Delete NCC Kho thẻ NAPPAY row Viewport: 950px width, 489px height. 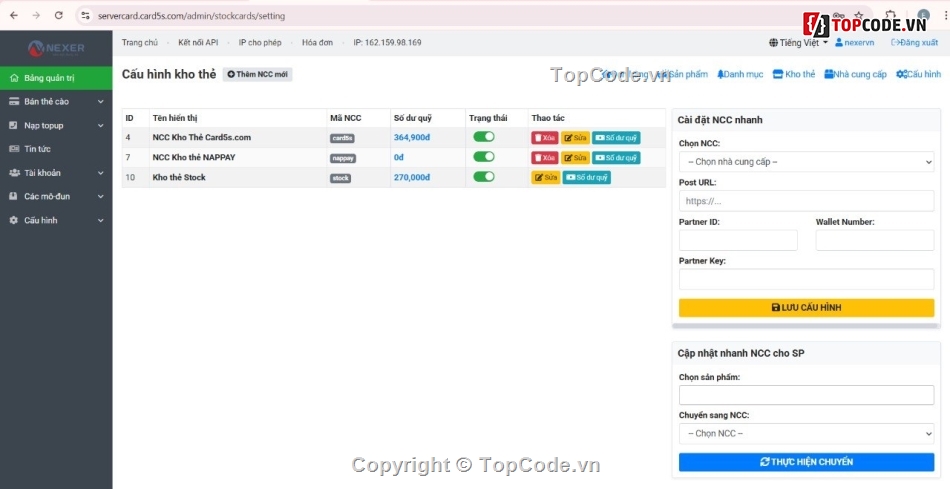coord(545,158)
